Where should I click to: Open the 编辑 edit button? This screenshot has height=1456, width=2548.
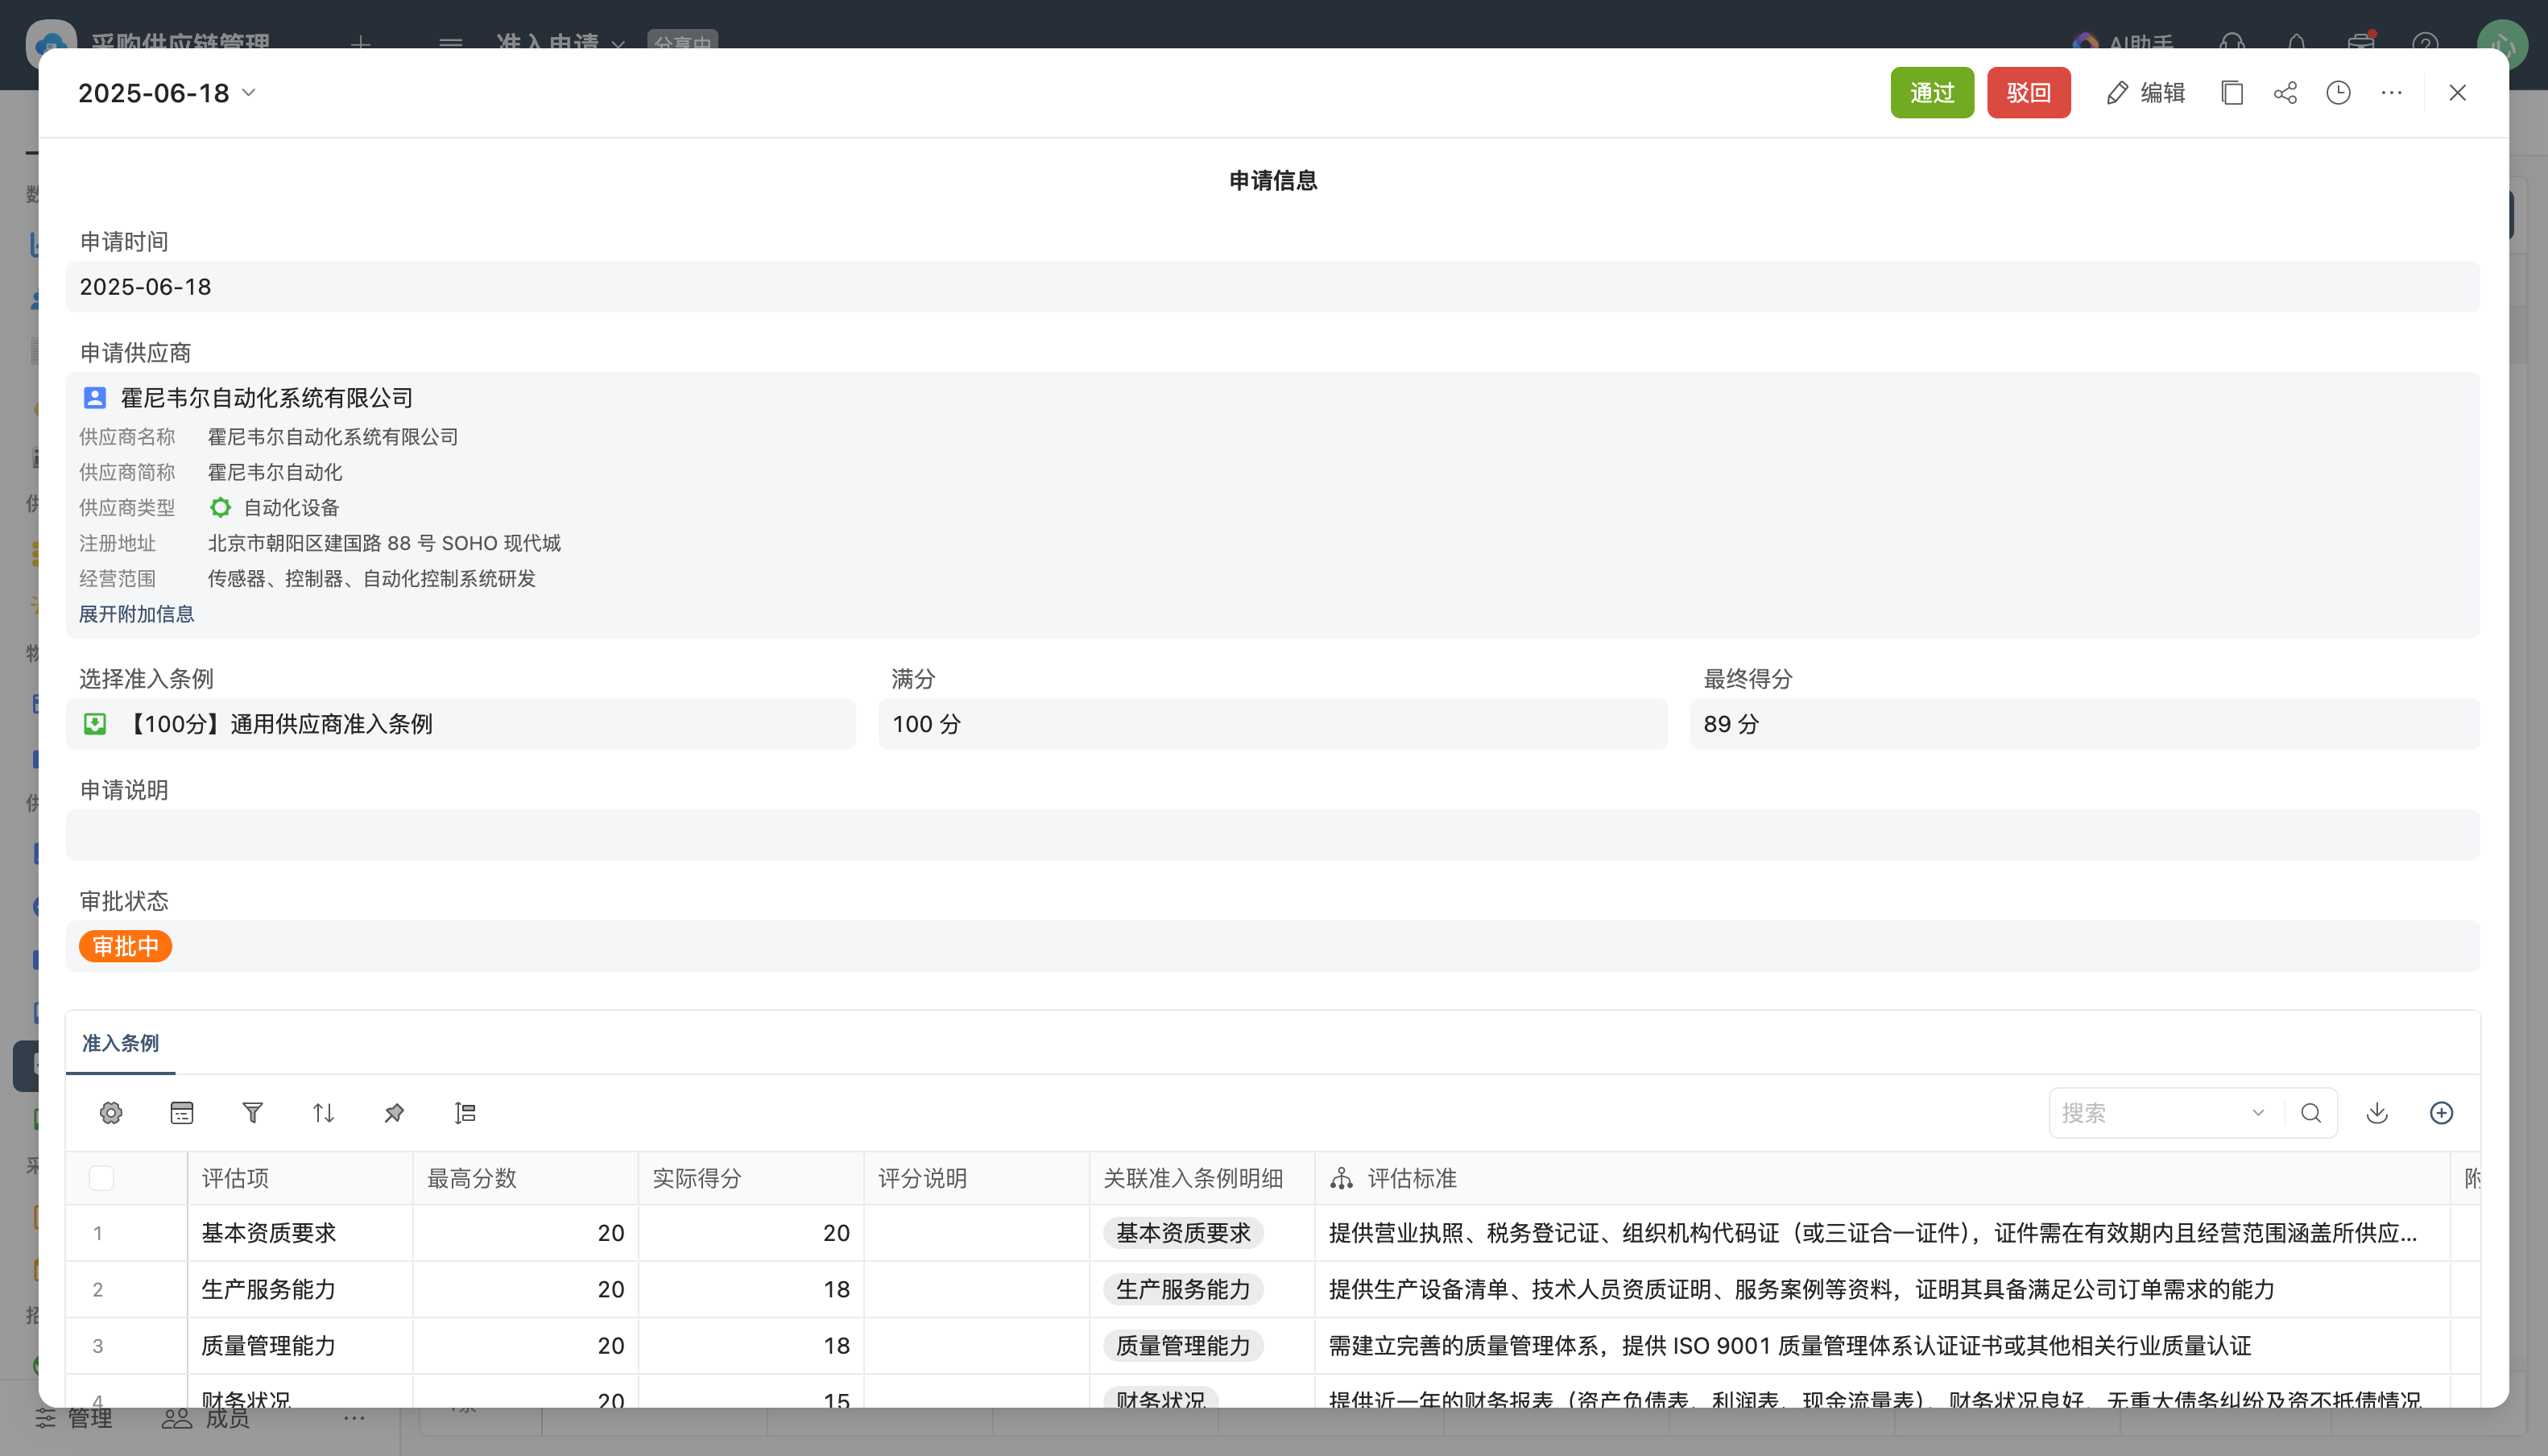[x=2146, y=93]
